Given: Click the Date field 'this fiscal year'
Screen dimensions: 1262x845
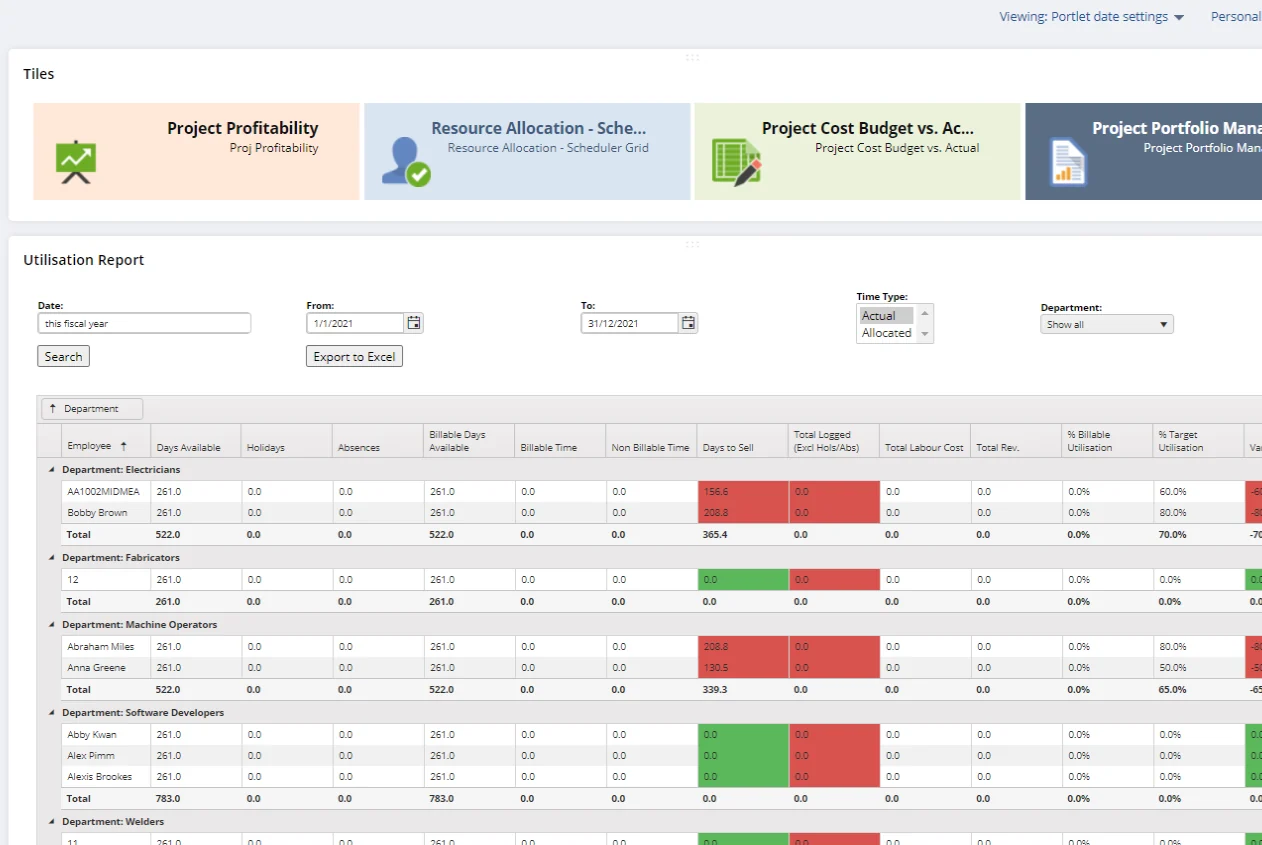Looking at the screenshot, I should click(x=144, y=323).
